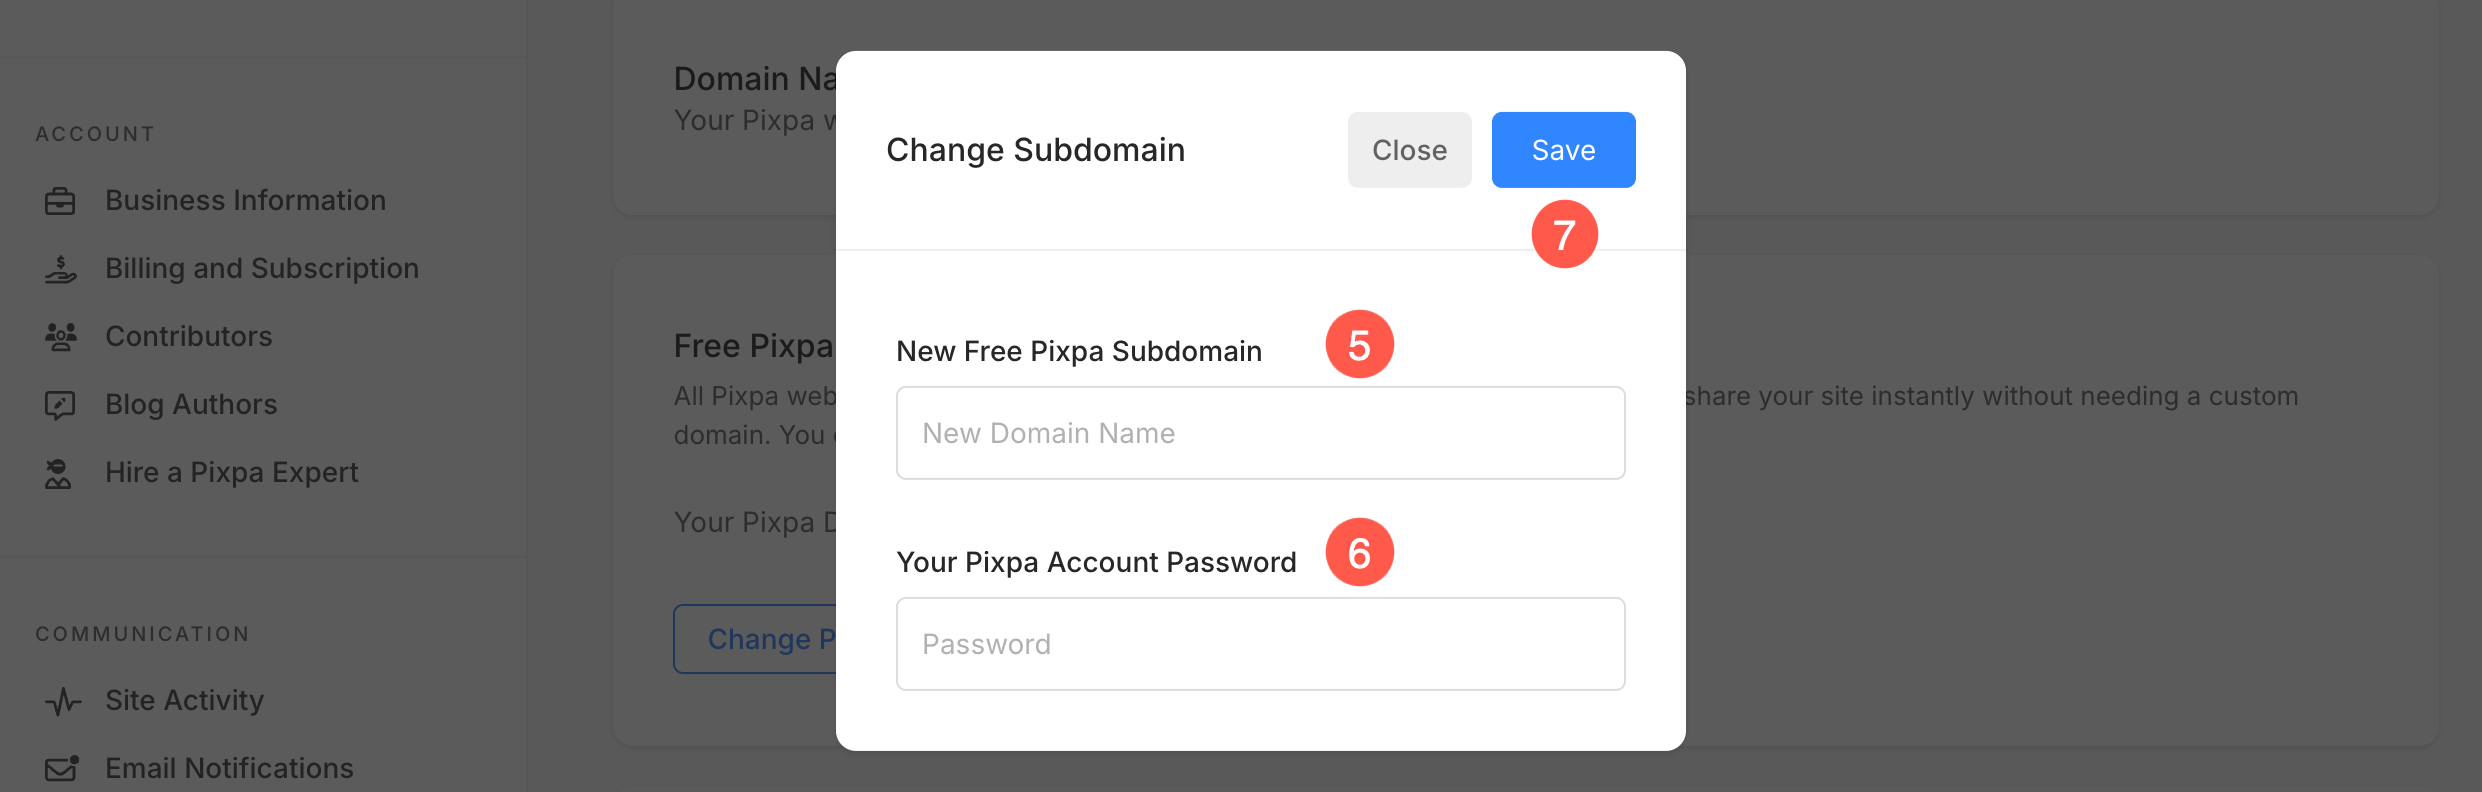Image resolution: width=2482 pixels, height=792 pixels.
Task: Click the Contributors people icon
Action: 60,337
